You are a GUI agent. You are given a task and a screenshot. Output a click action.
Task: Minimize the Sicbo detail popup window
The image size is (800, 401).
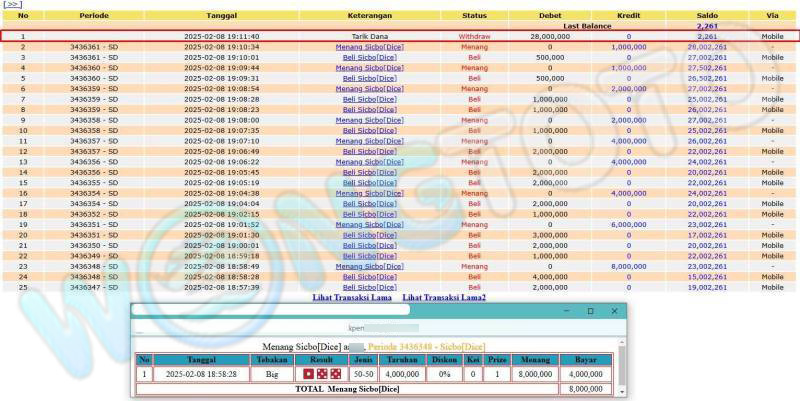[x=566, y=311]
